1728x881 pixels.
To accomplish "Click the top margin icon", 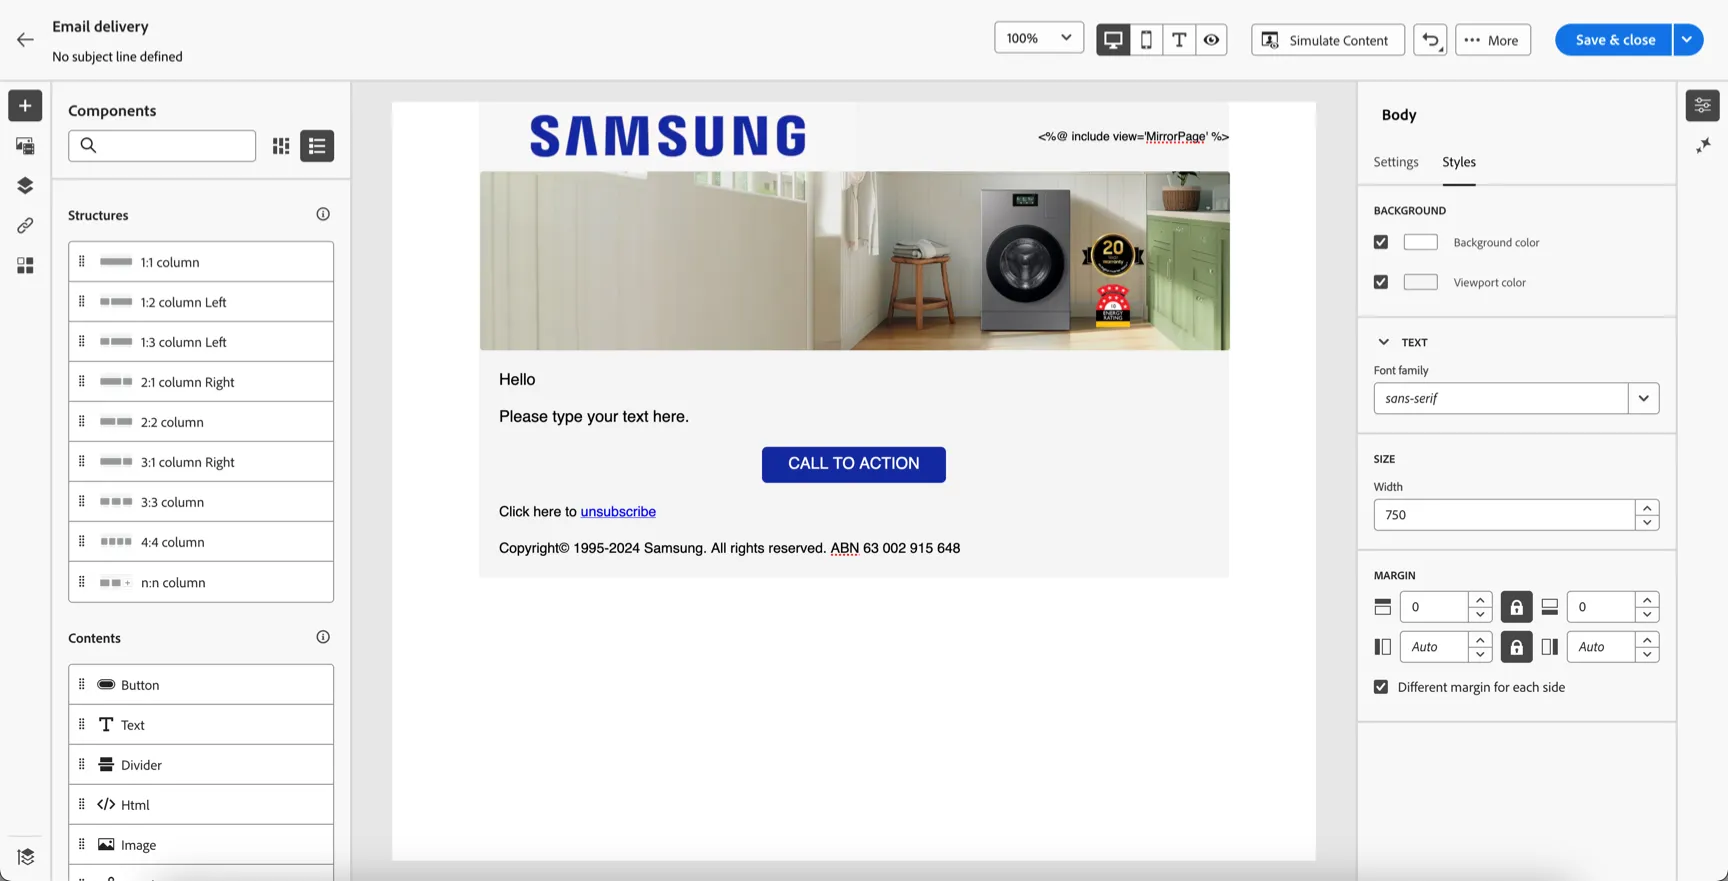I will (1383, 607).
